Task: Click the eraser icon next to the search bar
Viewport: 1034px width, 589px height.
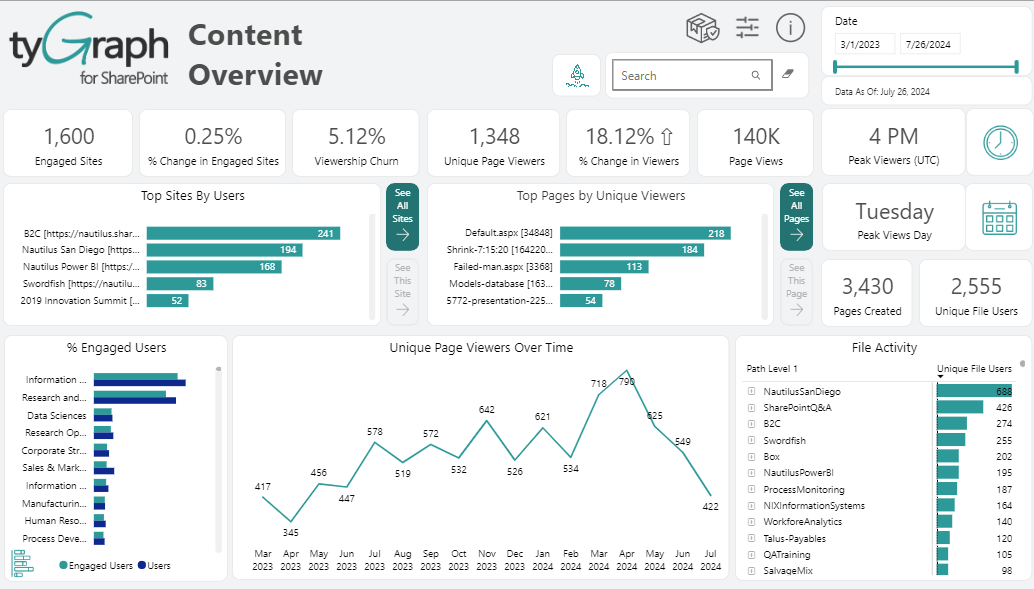Action: tap(788, 75)
